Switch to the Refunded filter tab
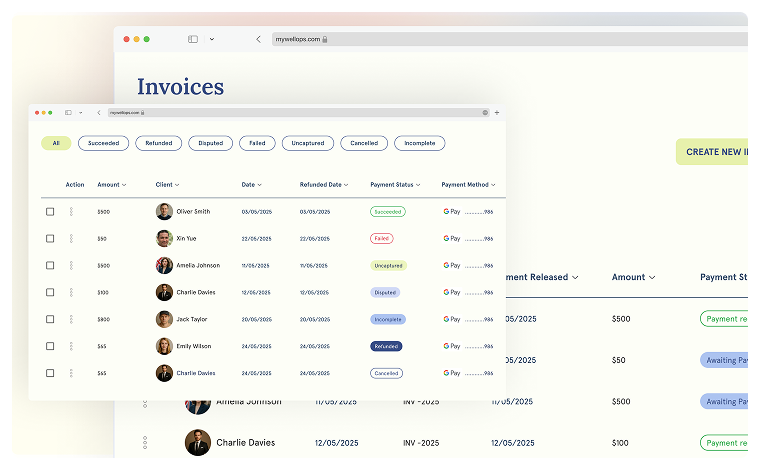 [x=158, y=143]
